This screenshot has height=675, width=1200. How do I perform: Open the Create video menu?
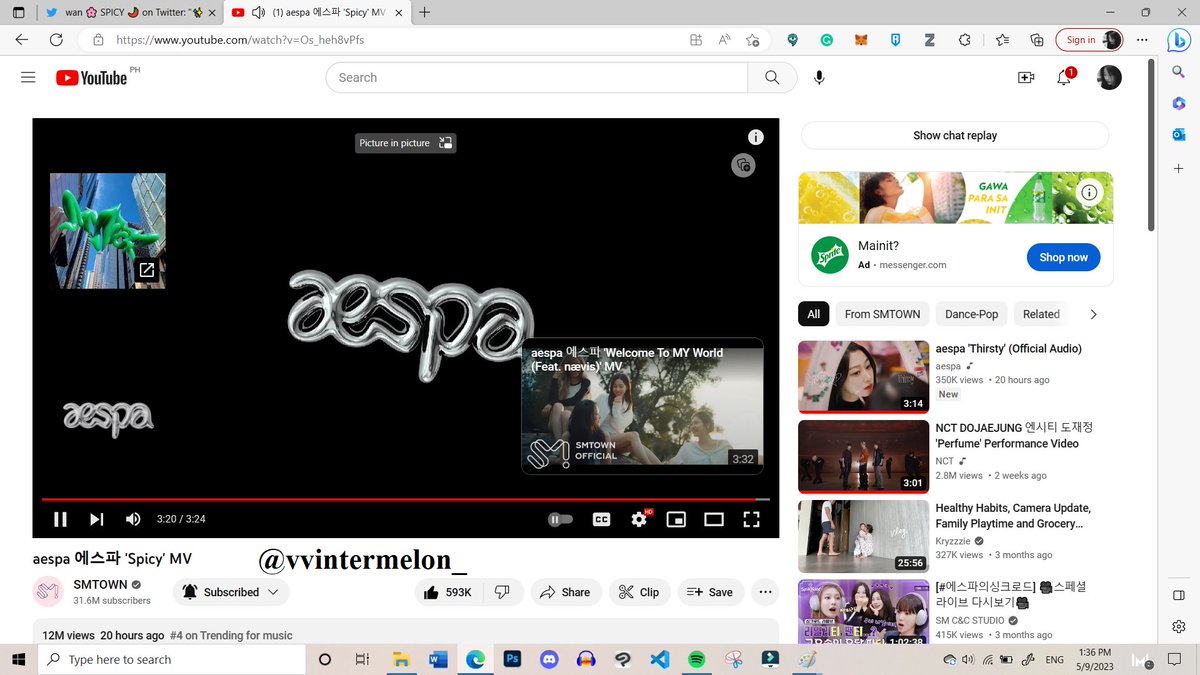pyautogui.click(x=1025, y=77)
